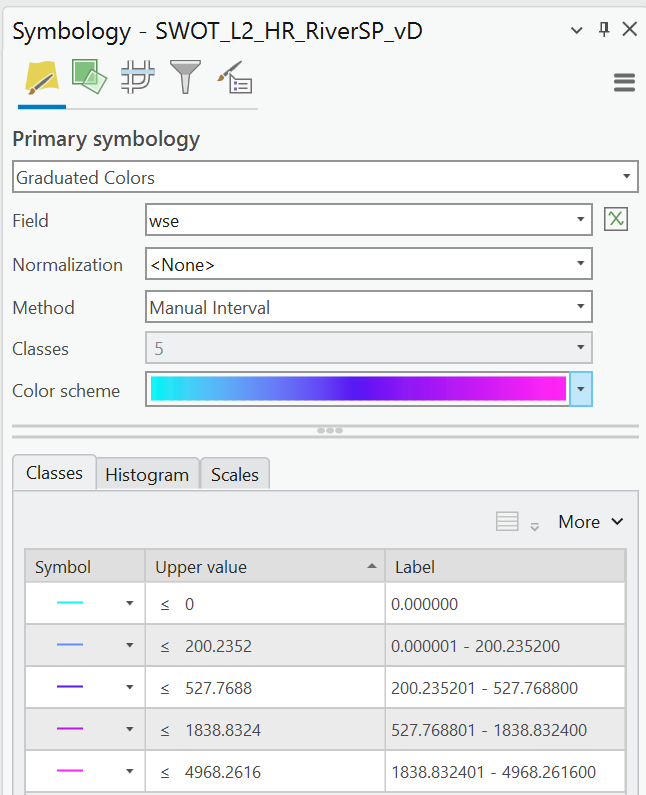Open the Graduated Colors symbology dropdown
Screen dimensions: 646x795
(325, 177)
